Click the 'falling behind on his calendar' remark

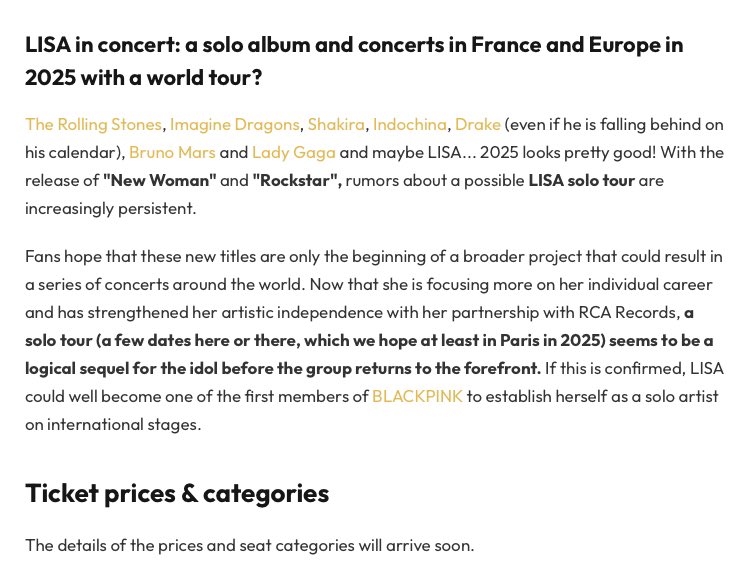coord(620,125)
